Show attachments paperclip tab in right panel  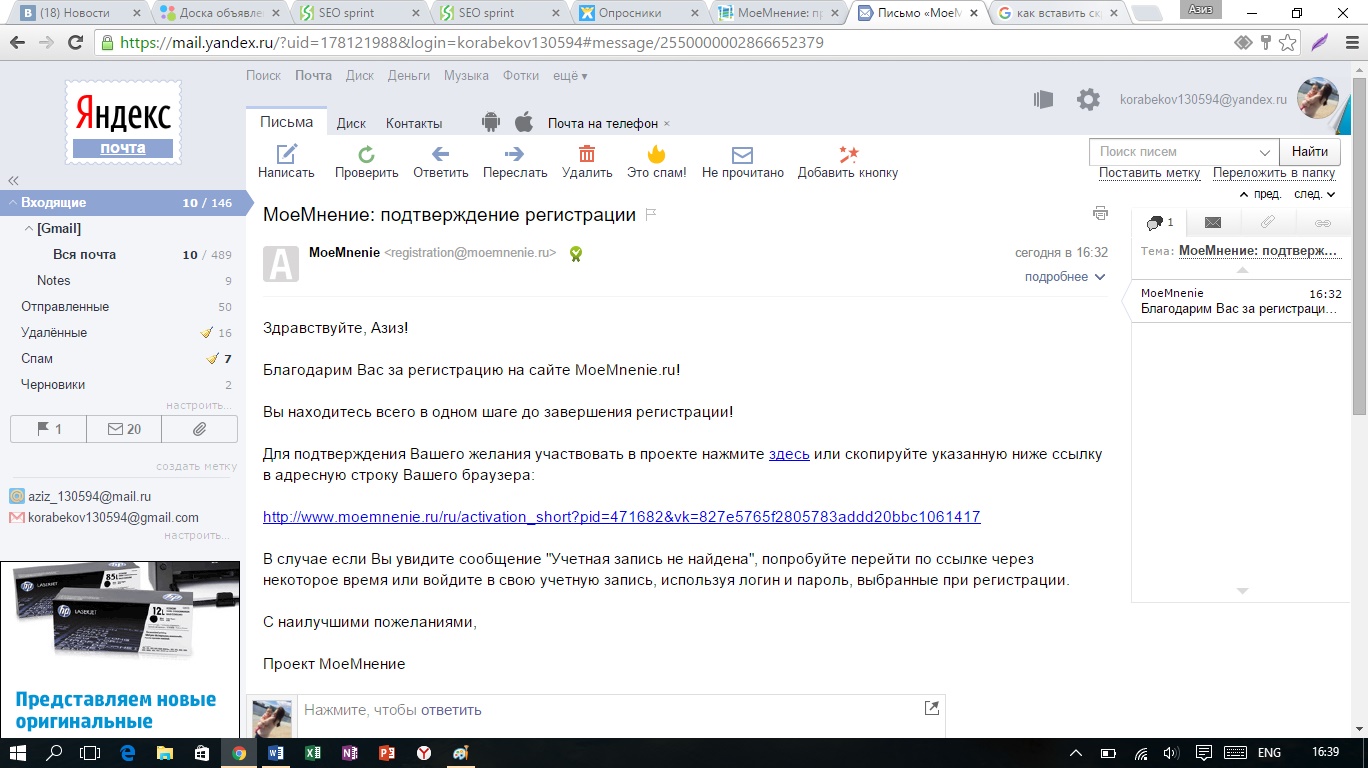tap(1267, 222)
